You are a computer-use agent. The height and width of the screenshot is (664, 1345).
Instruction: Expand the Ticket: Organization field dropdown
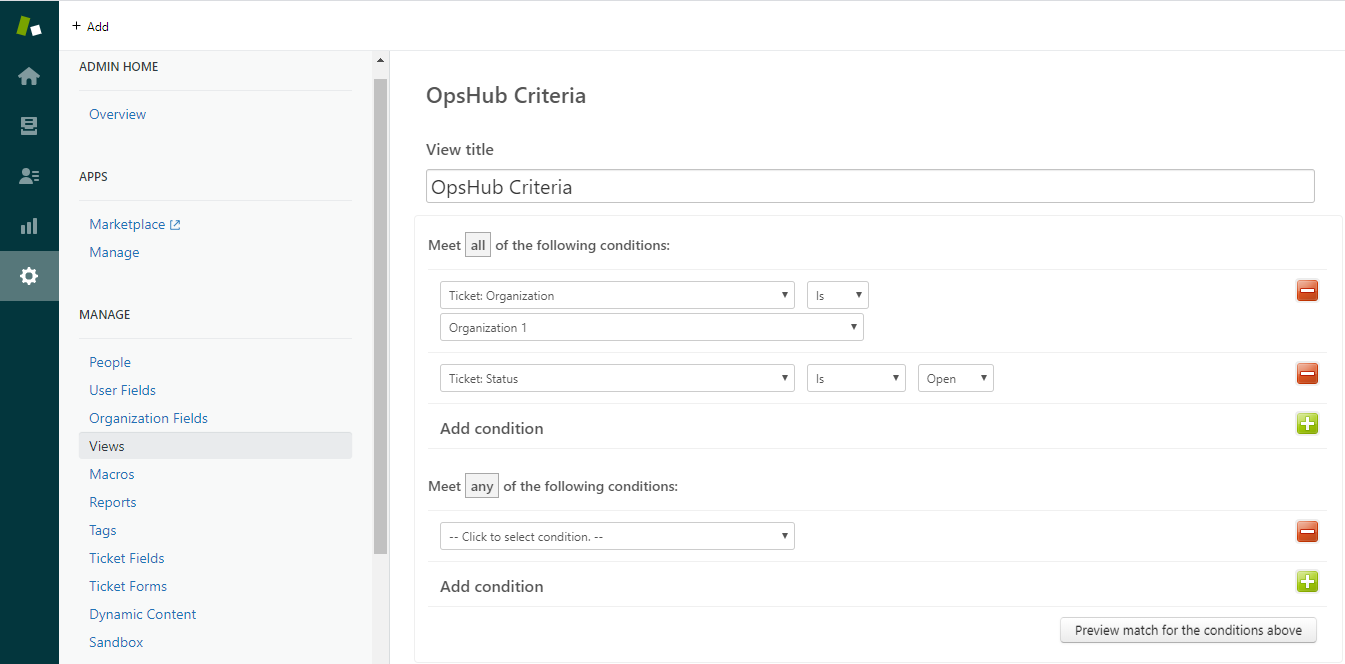617,295
